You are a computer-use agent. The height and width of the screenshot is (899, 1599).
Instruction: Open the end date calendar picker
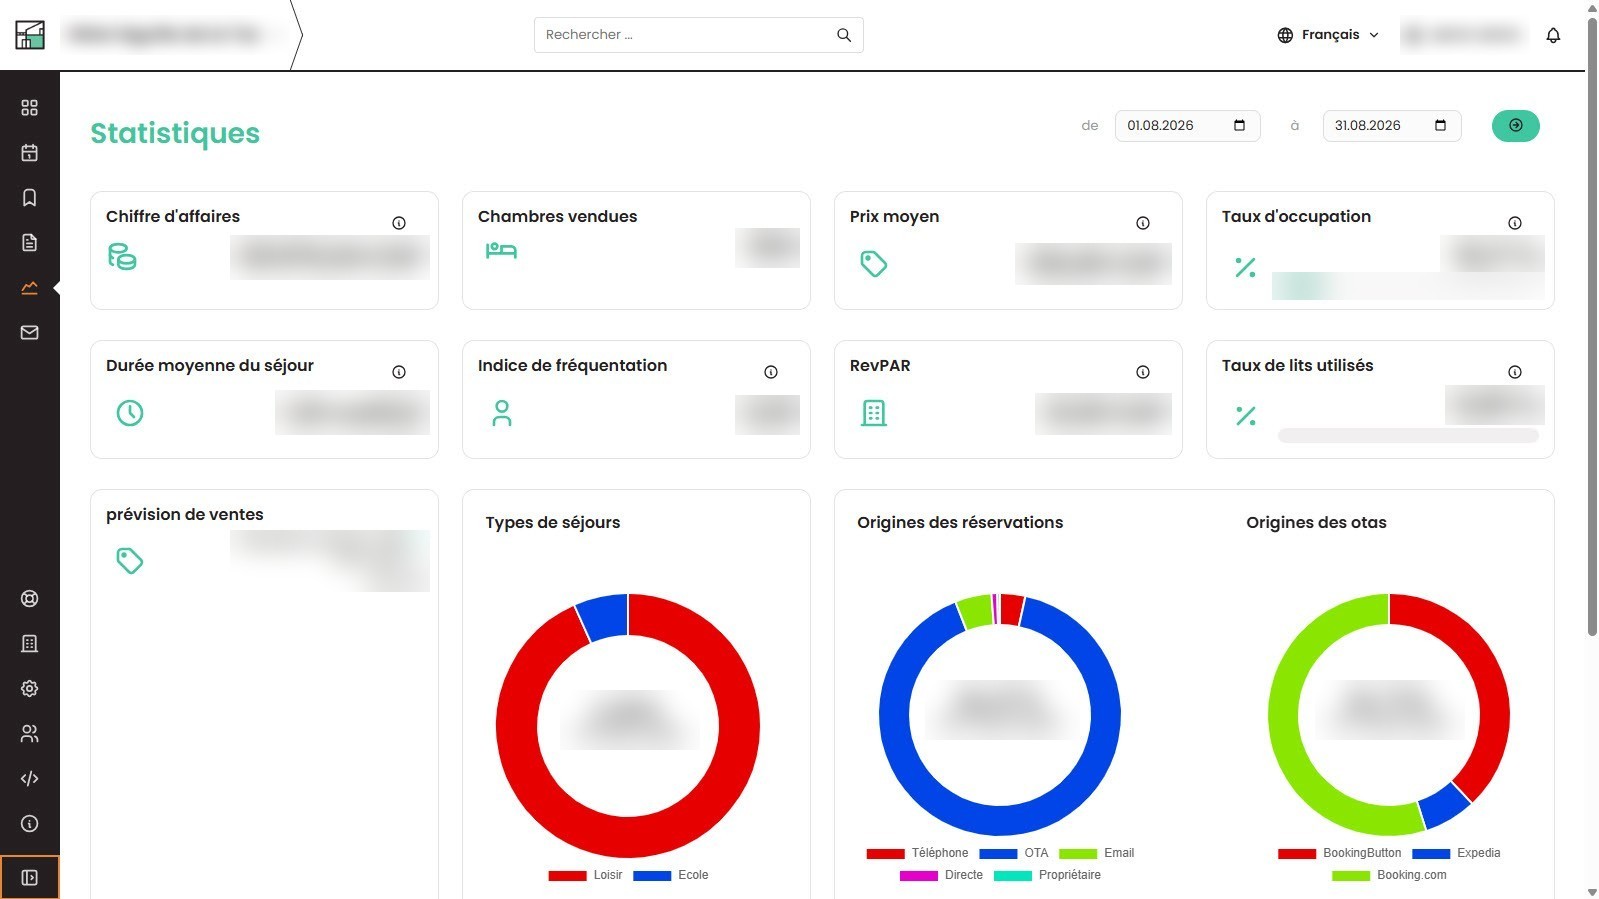(x=1440, y=126)
